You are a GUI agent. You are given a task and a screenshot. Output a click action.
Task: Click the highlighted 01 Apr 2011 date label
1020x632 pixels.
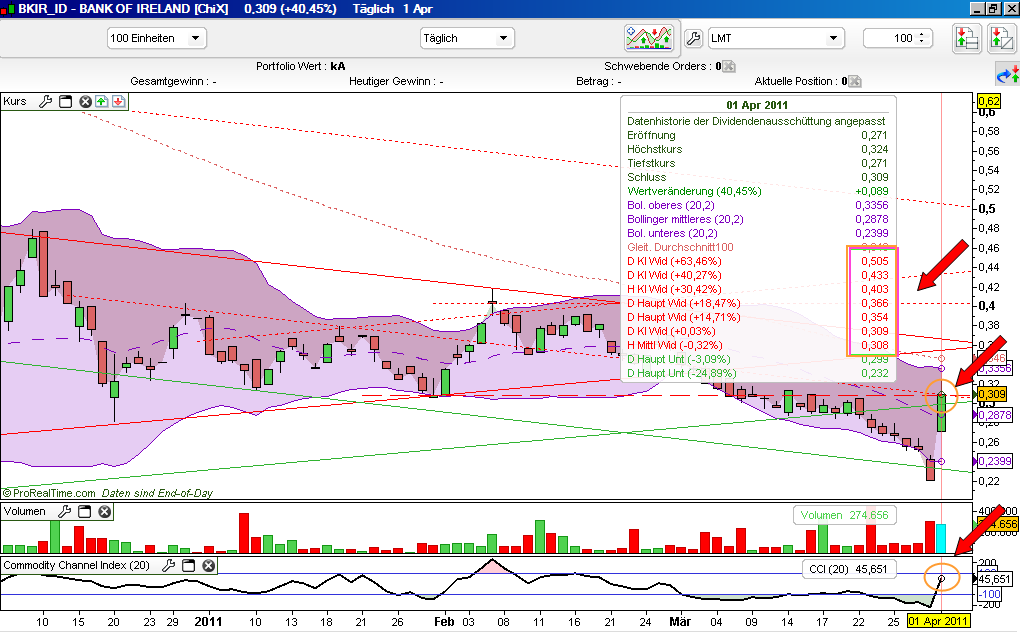pos(937,621)
